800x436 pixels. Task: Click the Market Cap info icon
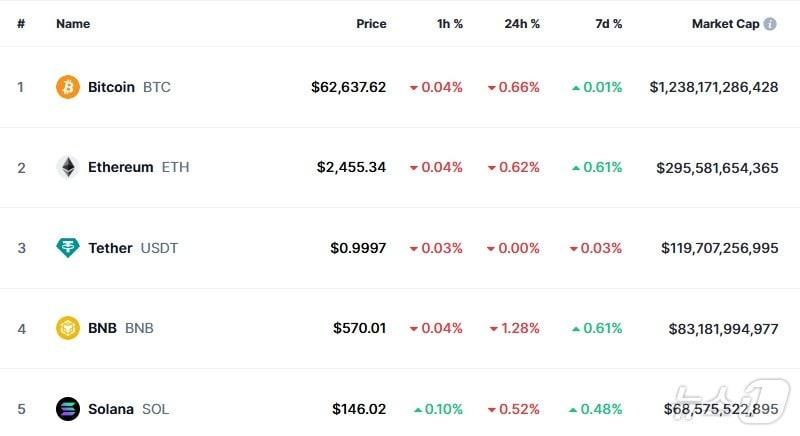pos(770,24)
